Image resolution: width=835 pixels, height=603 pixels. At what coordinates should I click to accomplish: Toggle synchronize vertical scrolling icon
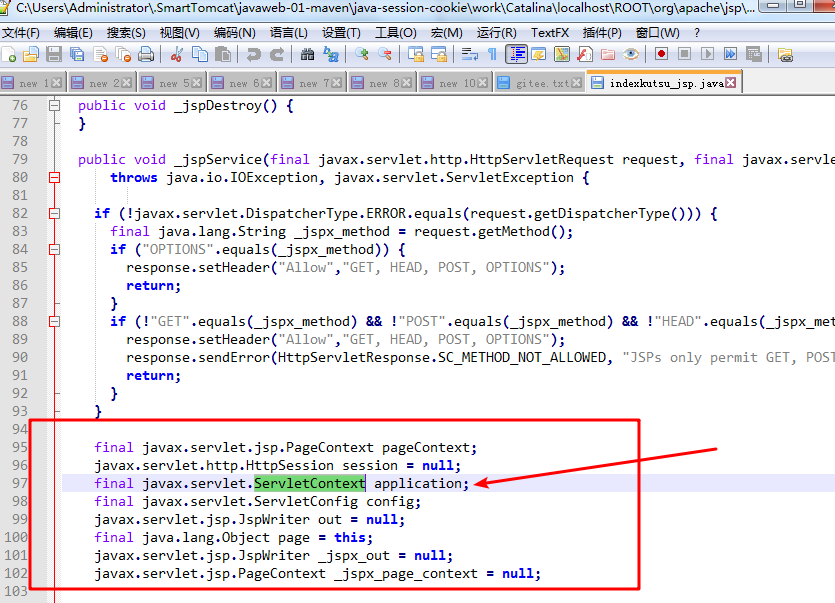(415, 54)
